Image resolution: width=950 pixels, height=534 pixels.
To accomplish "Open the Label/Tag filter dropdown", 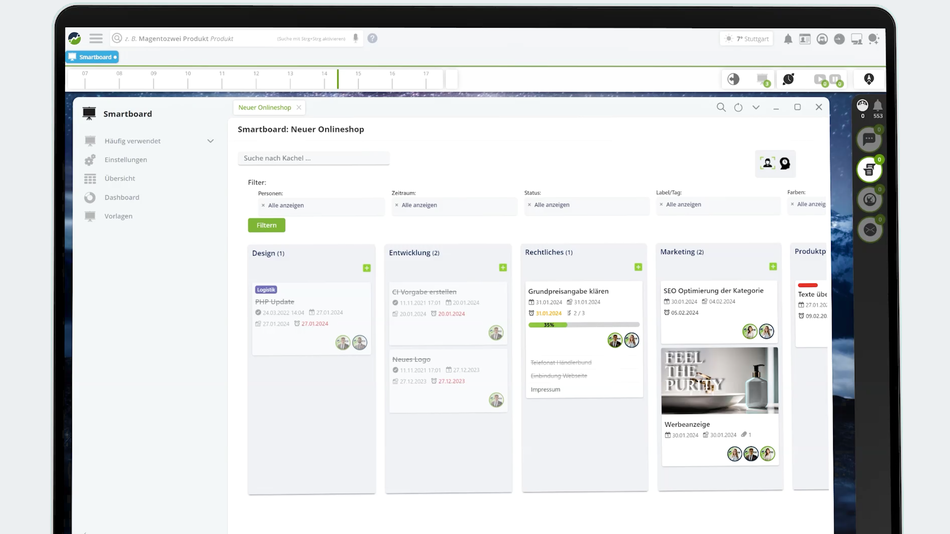I will pyautogui.click(x=718, y=204).
